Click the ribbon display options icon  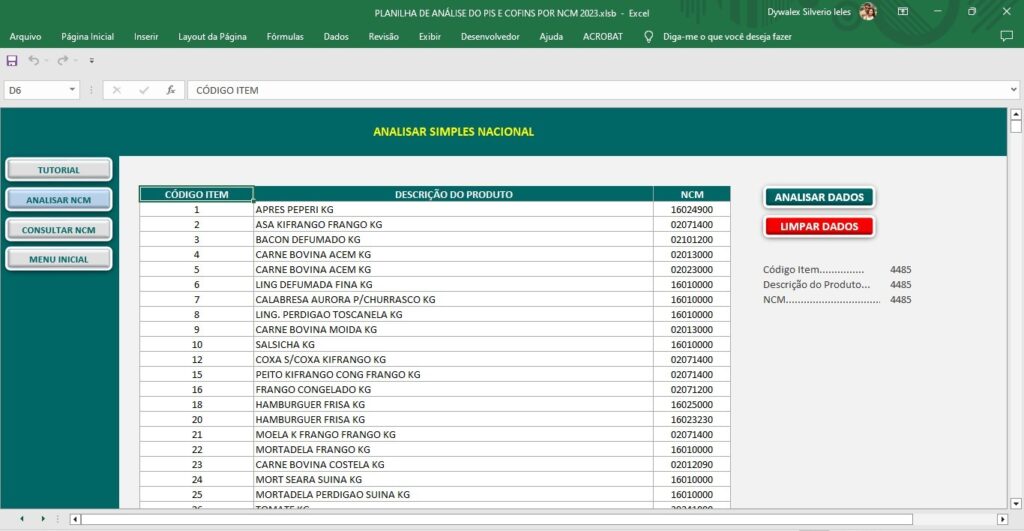pos(903,12)
